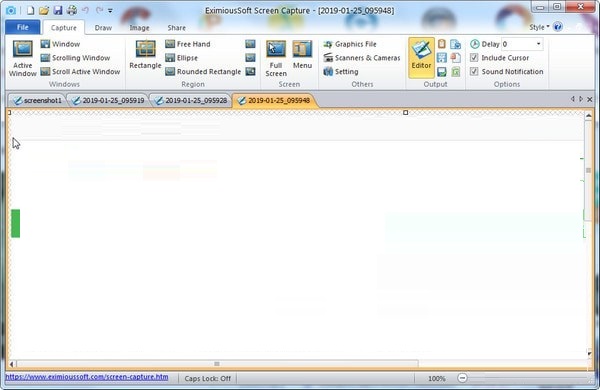Select the Excel output icon
Screen dimensions: 600x390
point(455,72)
